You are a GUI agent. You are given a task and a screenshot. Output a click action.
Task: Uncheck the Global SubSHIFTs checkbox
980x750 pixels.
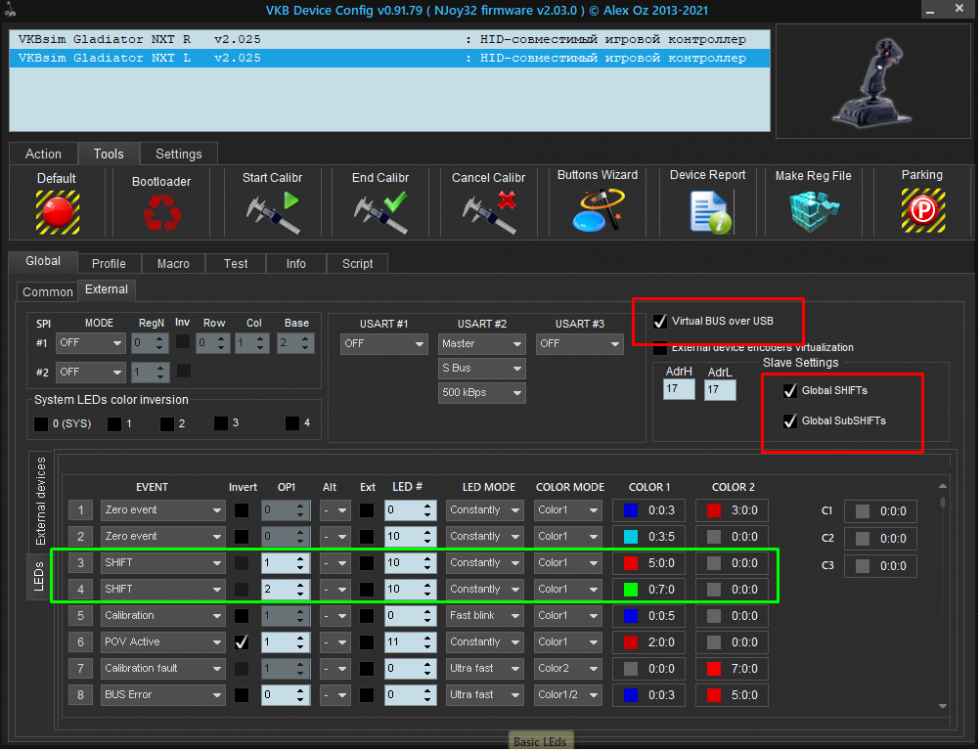point(790,421)
